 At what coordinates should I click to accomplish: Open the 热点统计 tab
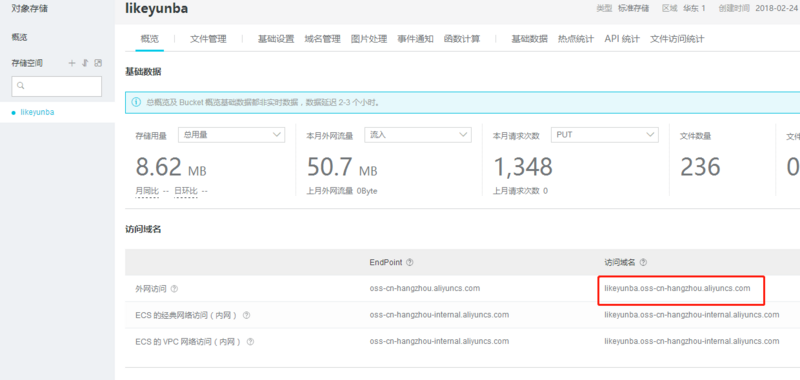click(x=576, y=39)
